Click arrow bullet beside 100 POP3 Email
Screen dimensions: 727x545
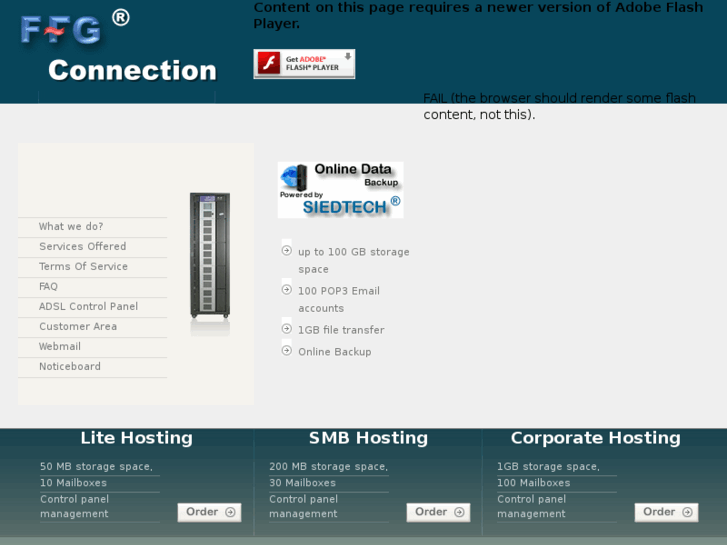(287, 289)
